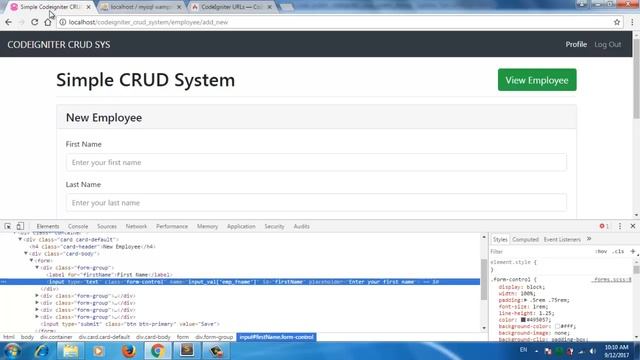640x360 pixels.
Task: Open the Memory panel
Action: (207, 226)
